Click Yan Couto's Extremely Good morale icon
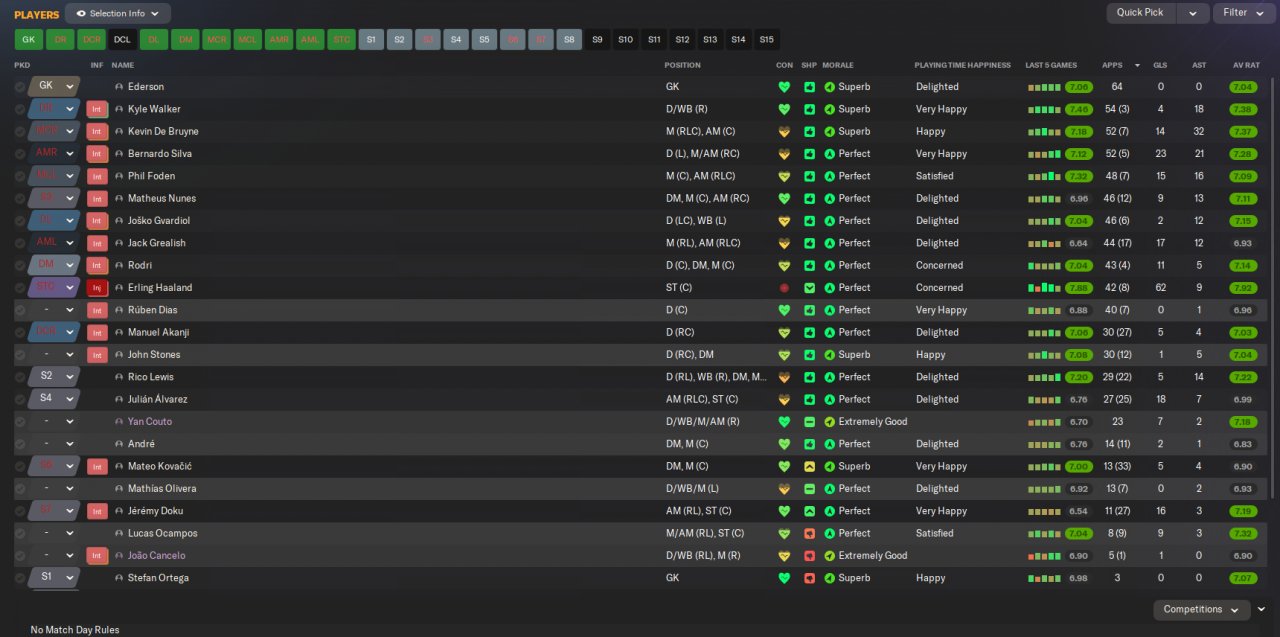1280x637 pixels. pyautogui.click(x=829, y=422)
